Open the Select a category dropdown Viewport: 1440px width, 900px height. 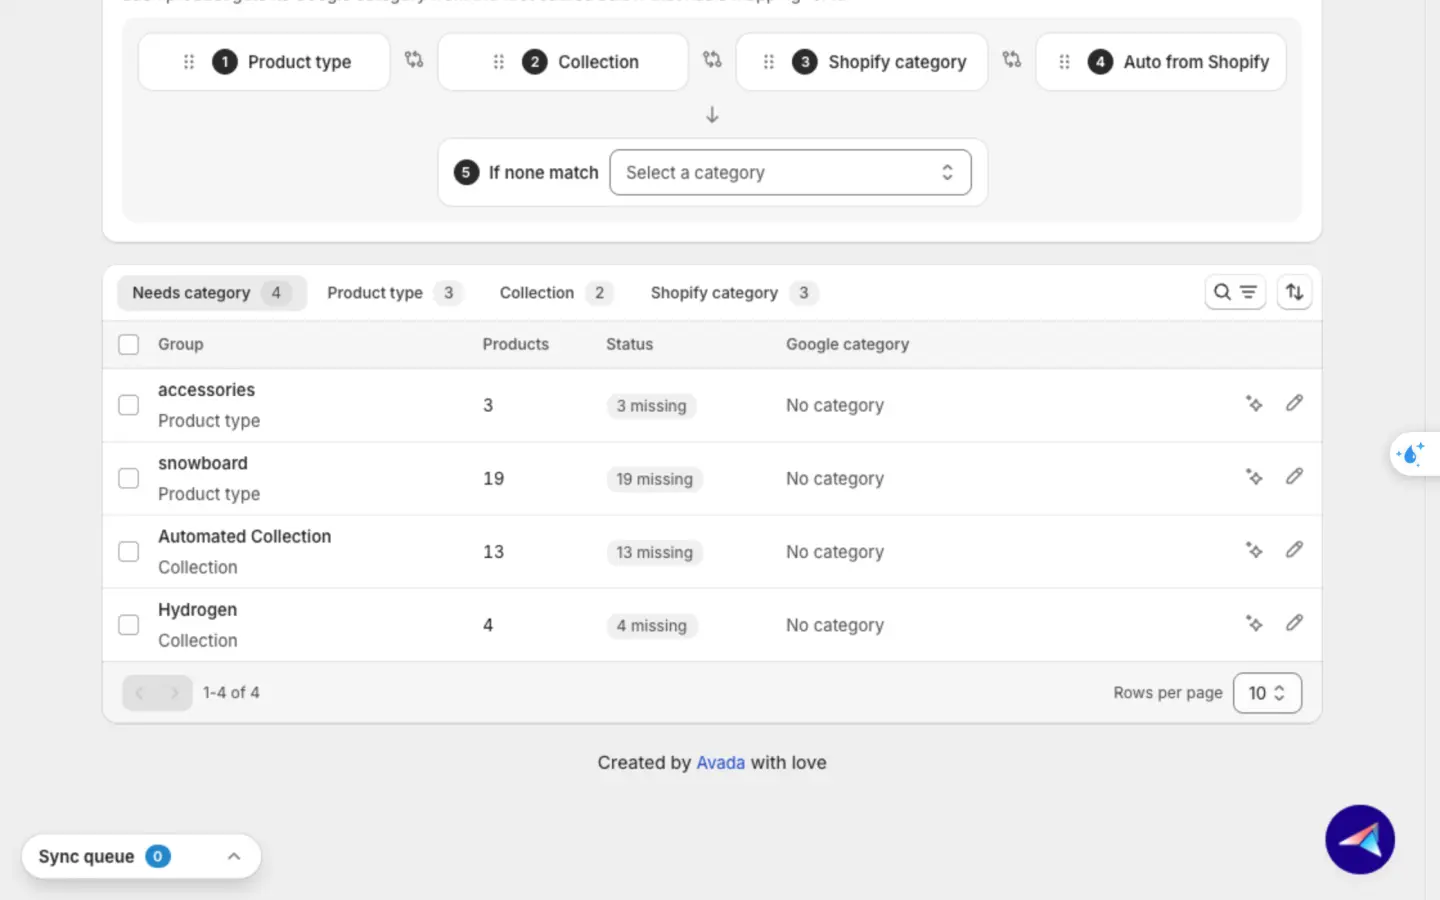click(790, 173)
